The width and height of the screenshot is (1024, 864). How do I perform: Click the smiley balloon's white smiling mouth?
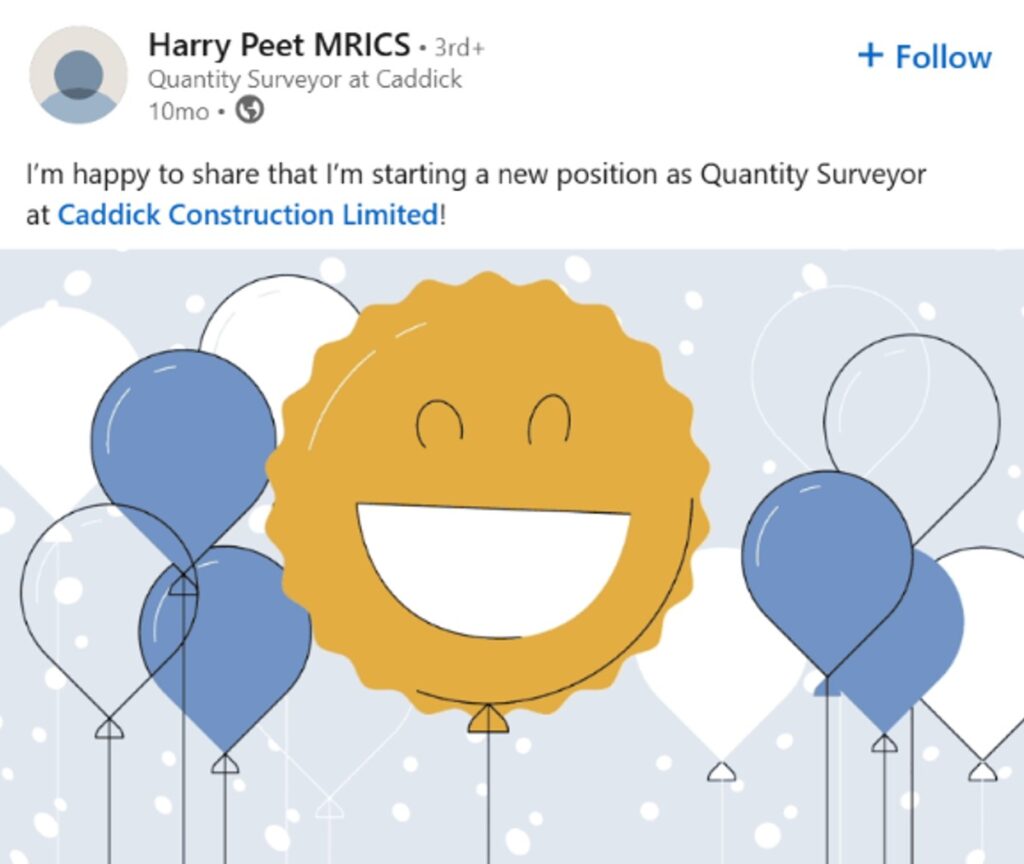click(x=493, y=565)
